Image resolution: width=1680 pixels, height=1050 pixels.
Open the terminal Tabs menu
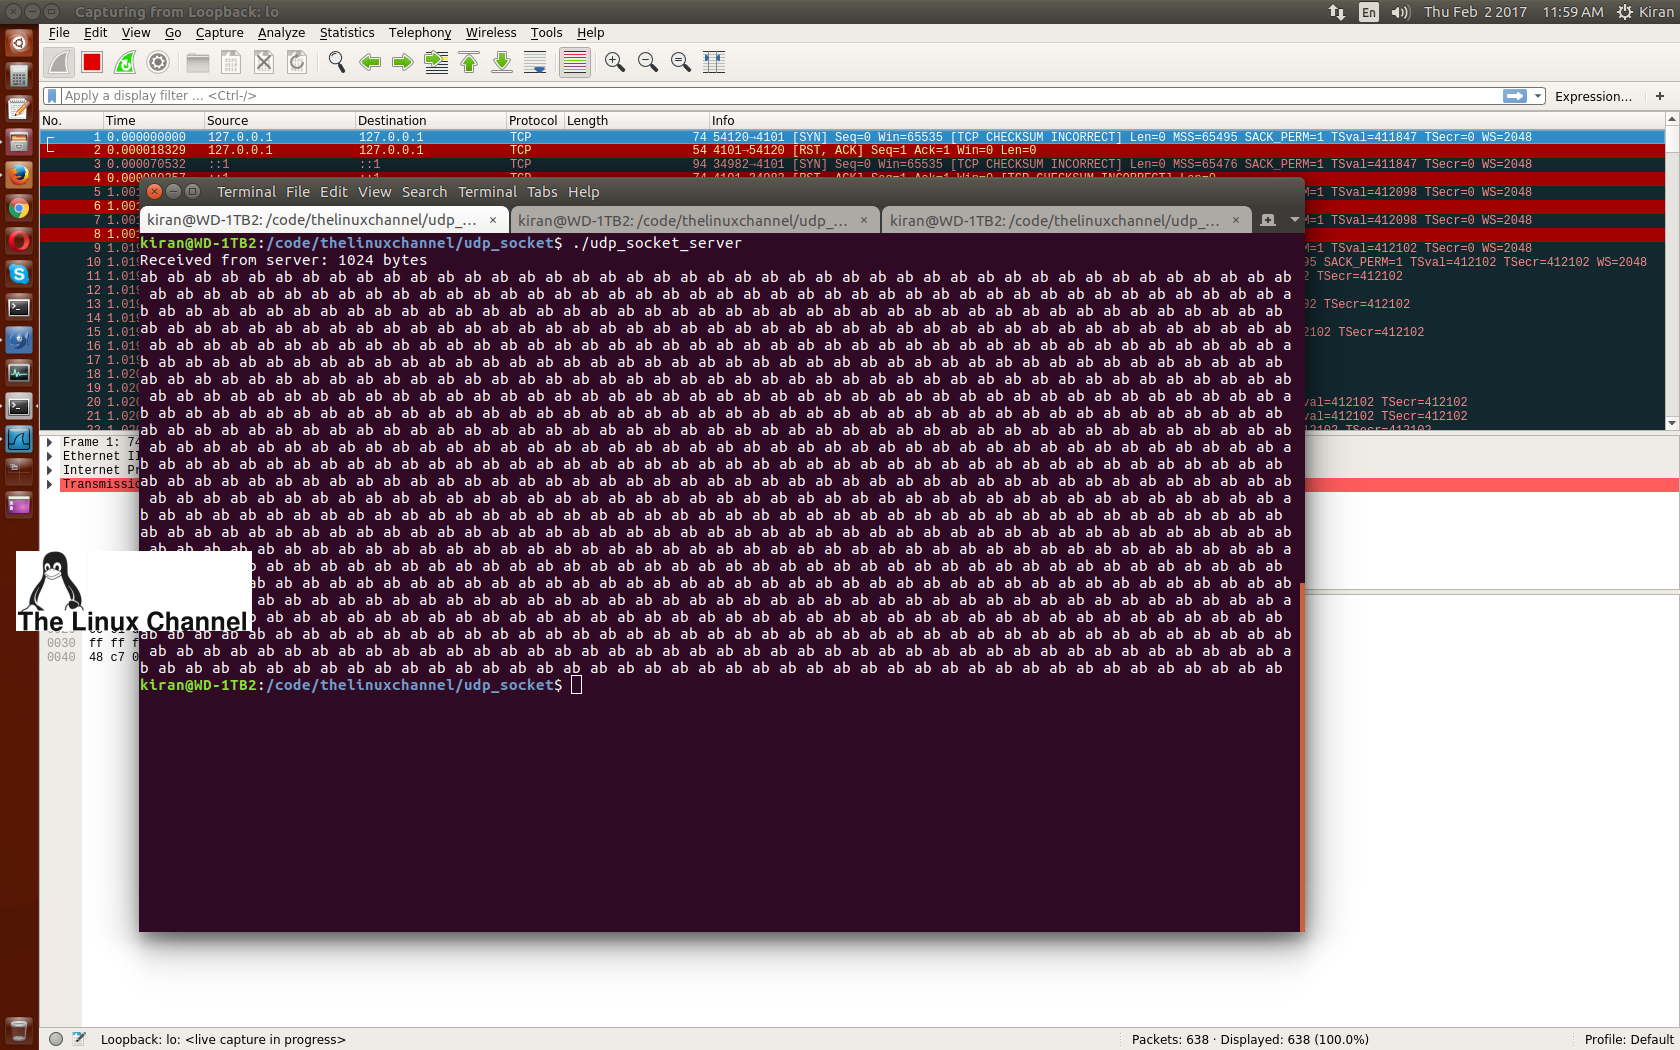[542, 192]
